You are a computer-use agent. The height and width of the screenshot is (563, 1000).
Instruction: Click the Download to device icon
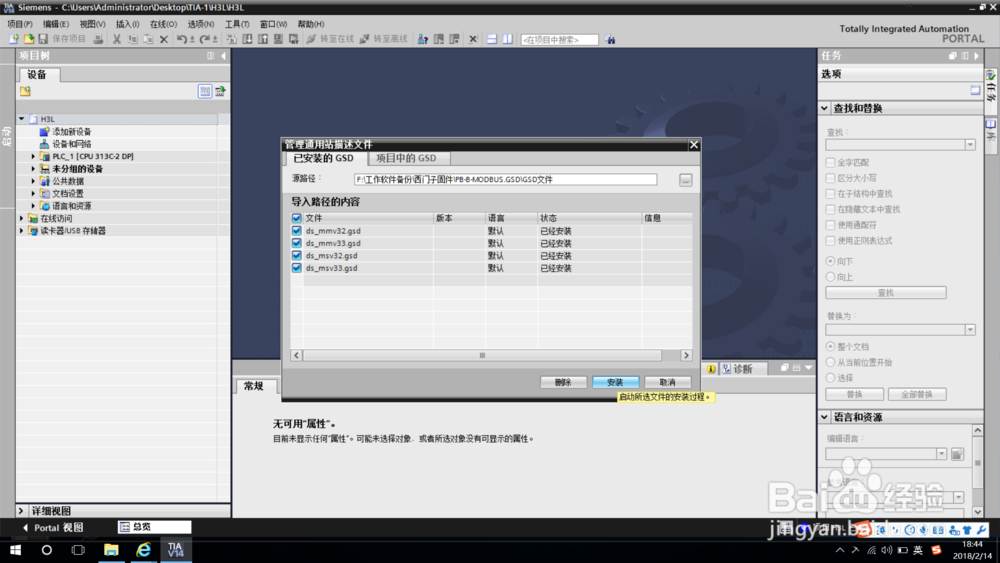tap(247, 40)
